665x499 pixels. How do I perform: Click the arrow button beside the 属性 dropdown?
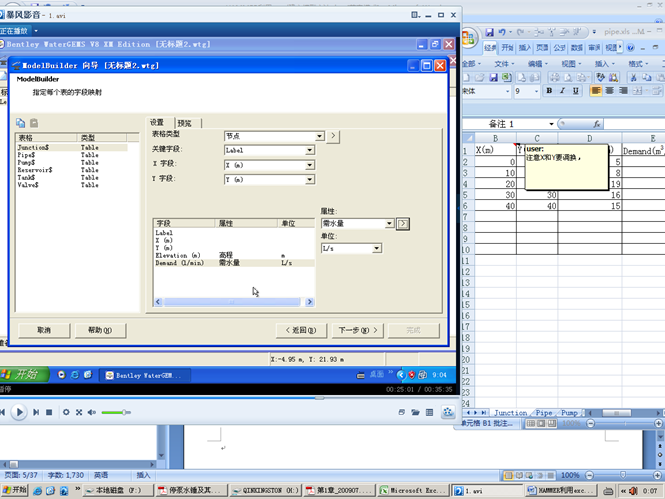coord(403,223)
